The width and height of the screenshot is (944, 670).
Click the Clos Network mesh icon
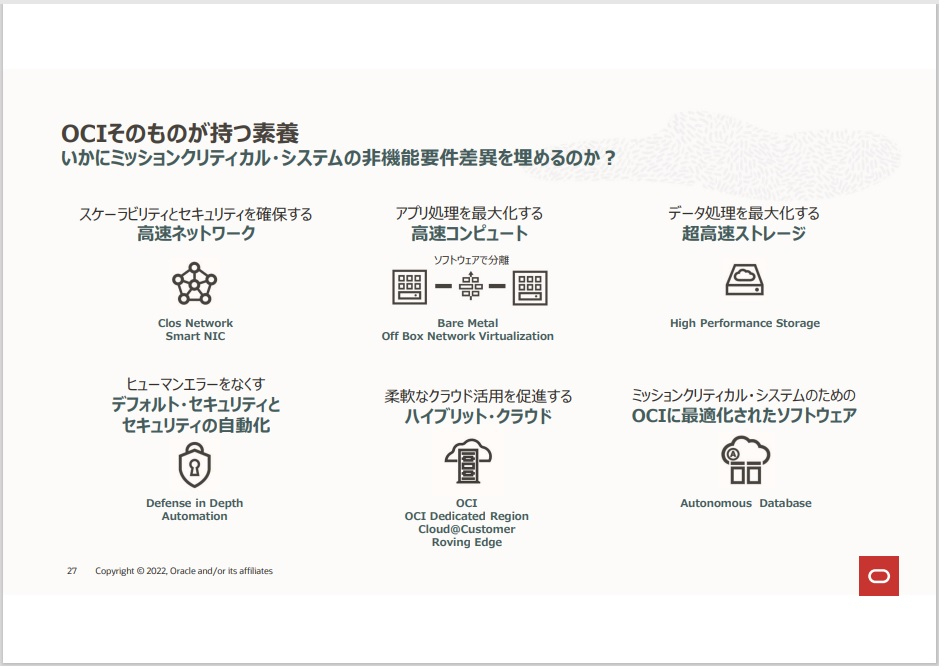point(195,285)
